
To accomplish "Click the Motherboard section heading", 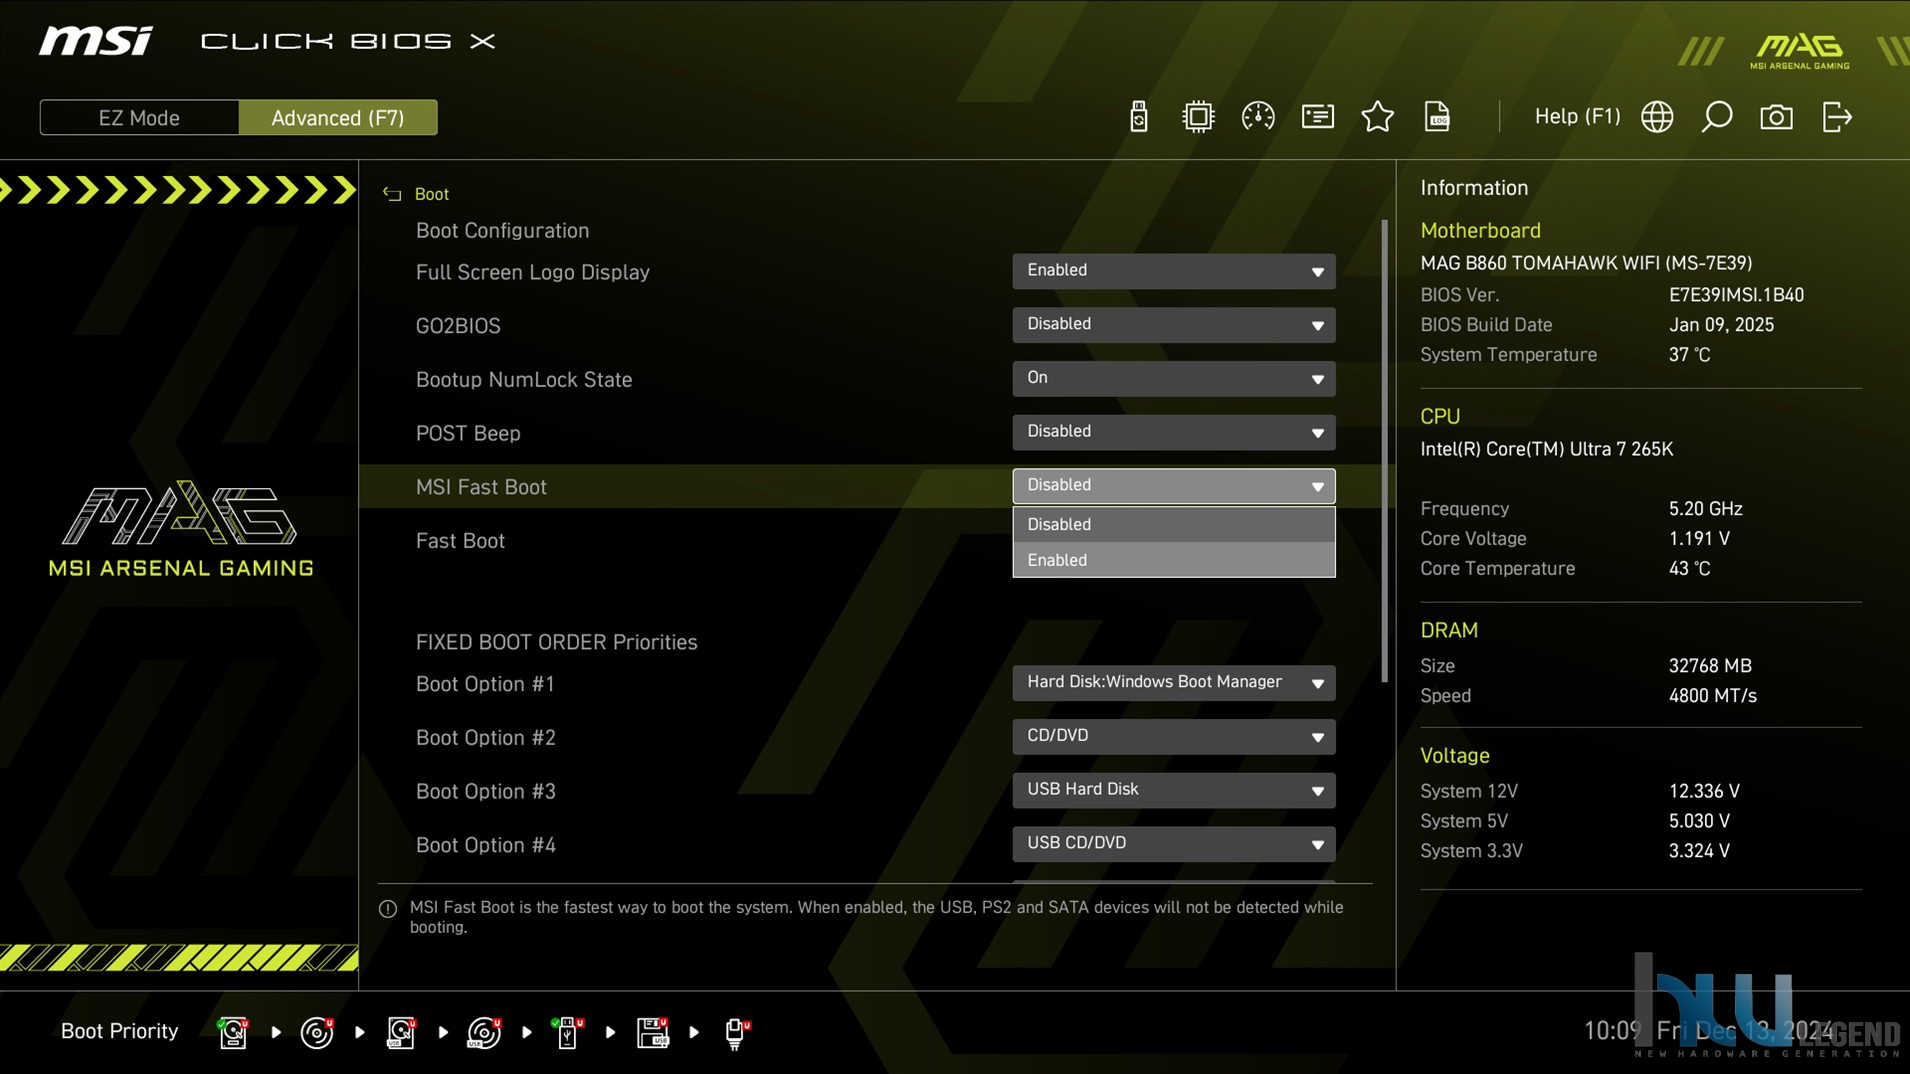I will pos(1480,231).
